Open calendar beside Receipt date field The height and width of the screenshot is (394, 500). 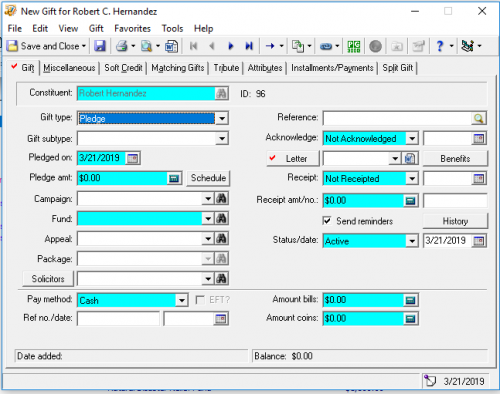coord(479,179)
